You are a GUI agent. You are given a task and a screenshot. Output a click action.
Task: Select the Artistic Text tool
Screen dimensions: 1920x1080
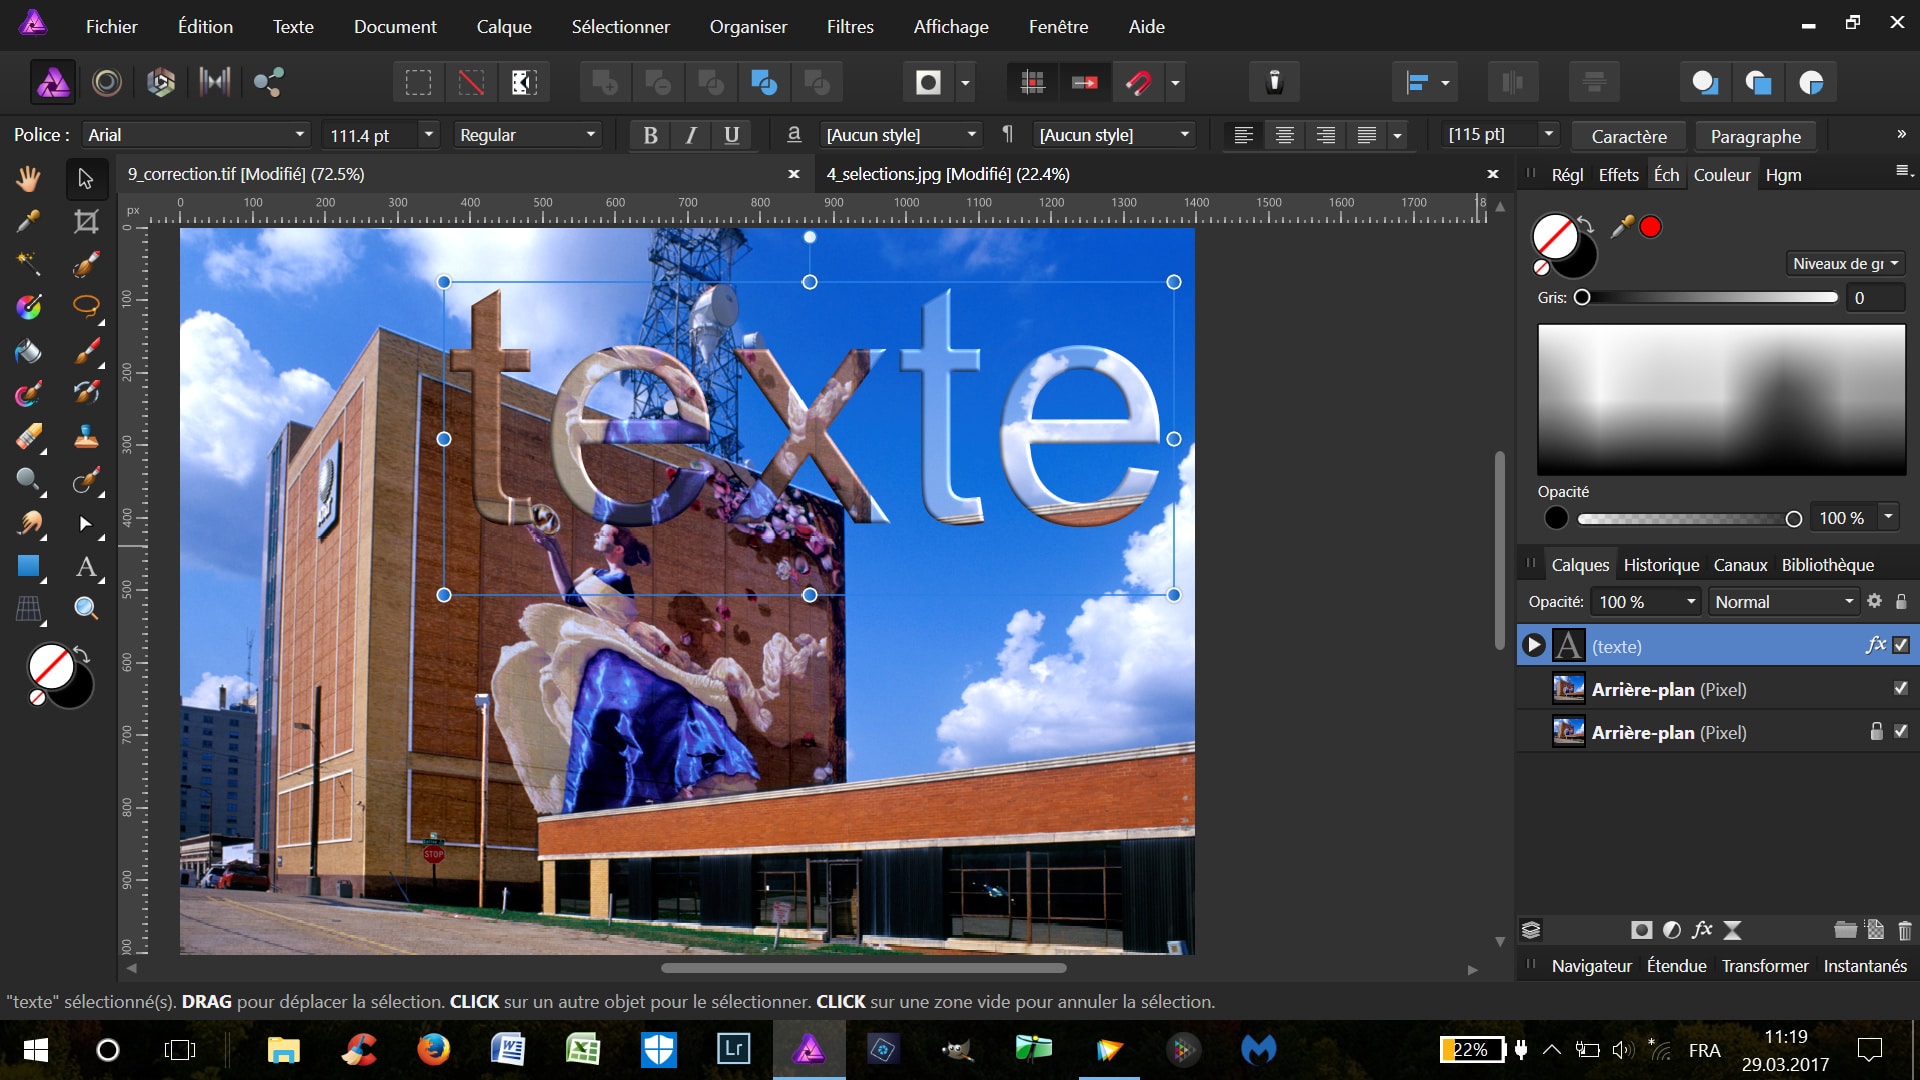87,567
